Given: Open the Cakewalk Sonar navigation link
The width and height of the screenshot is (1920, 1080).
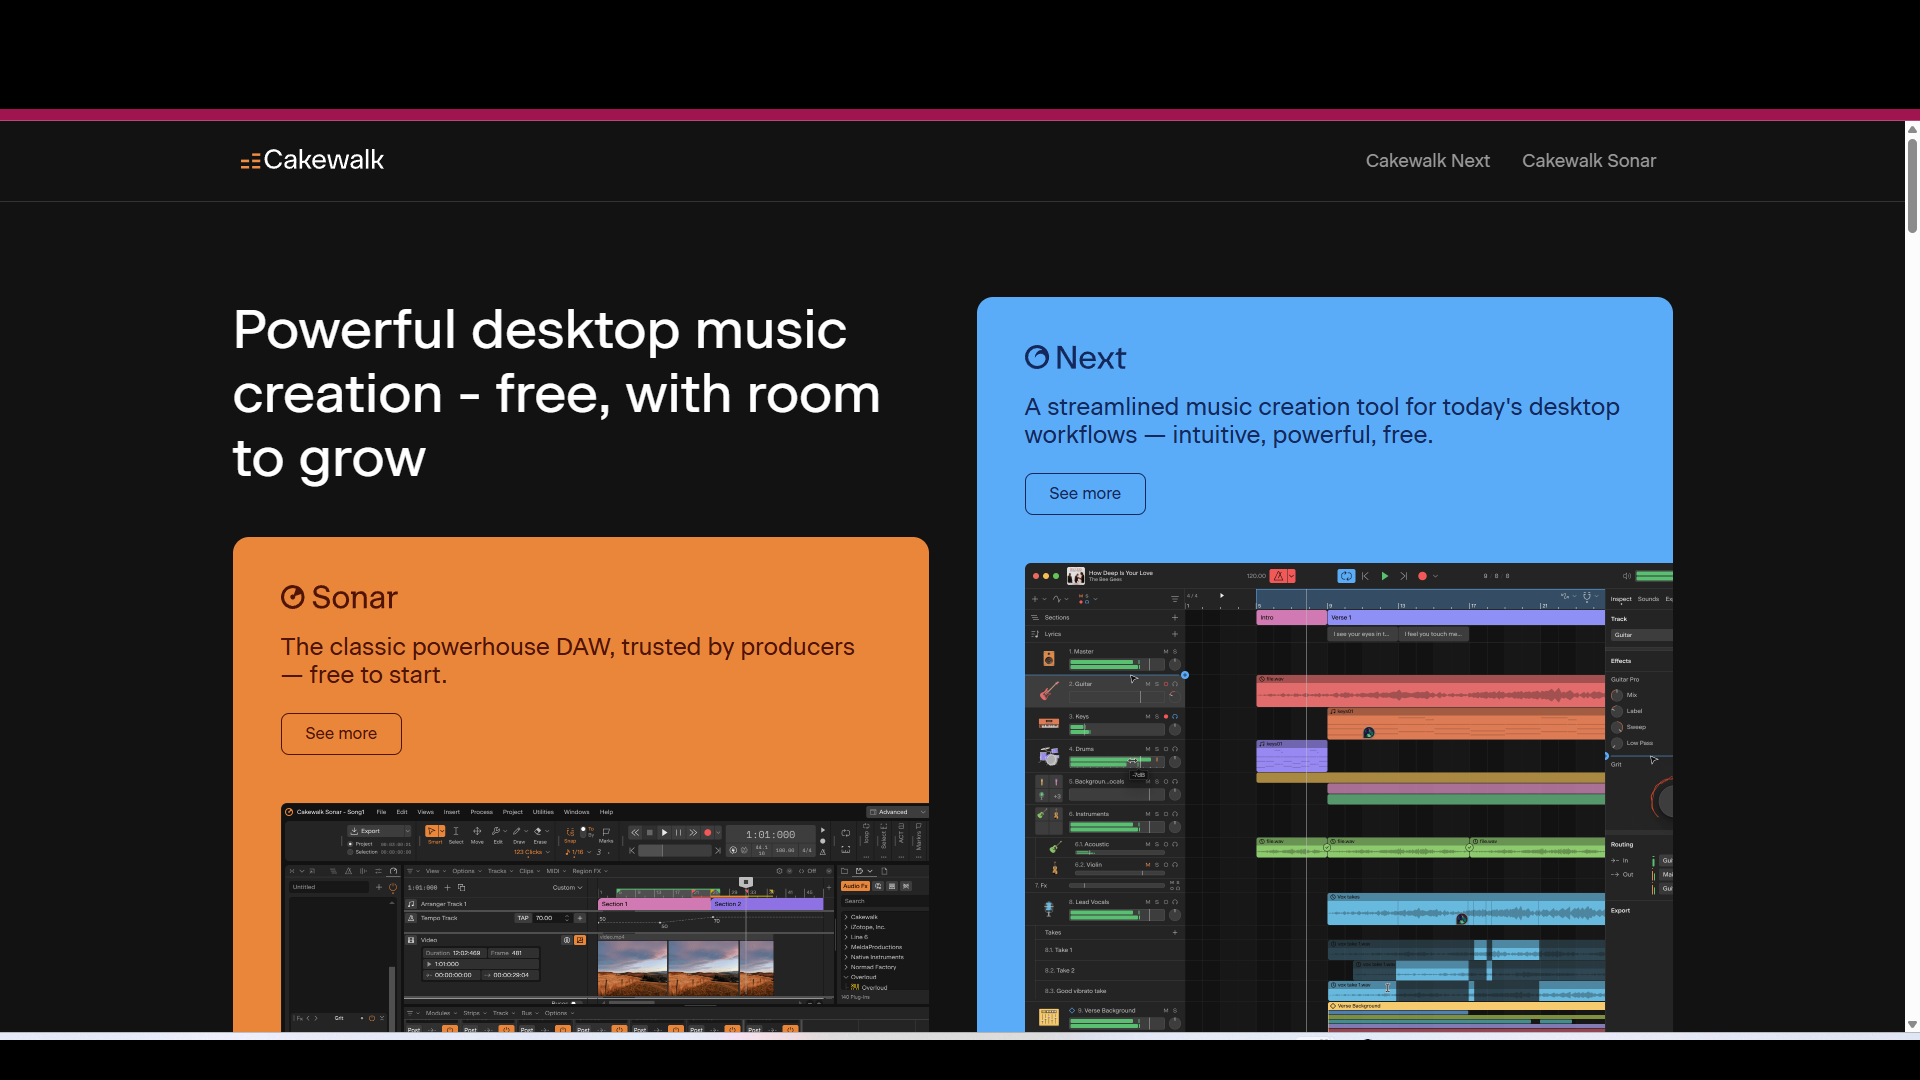Looking at the screenshot, I should (1588, 161).
